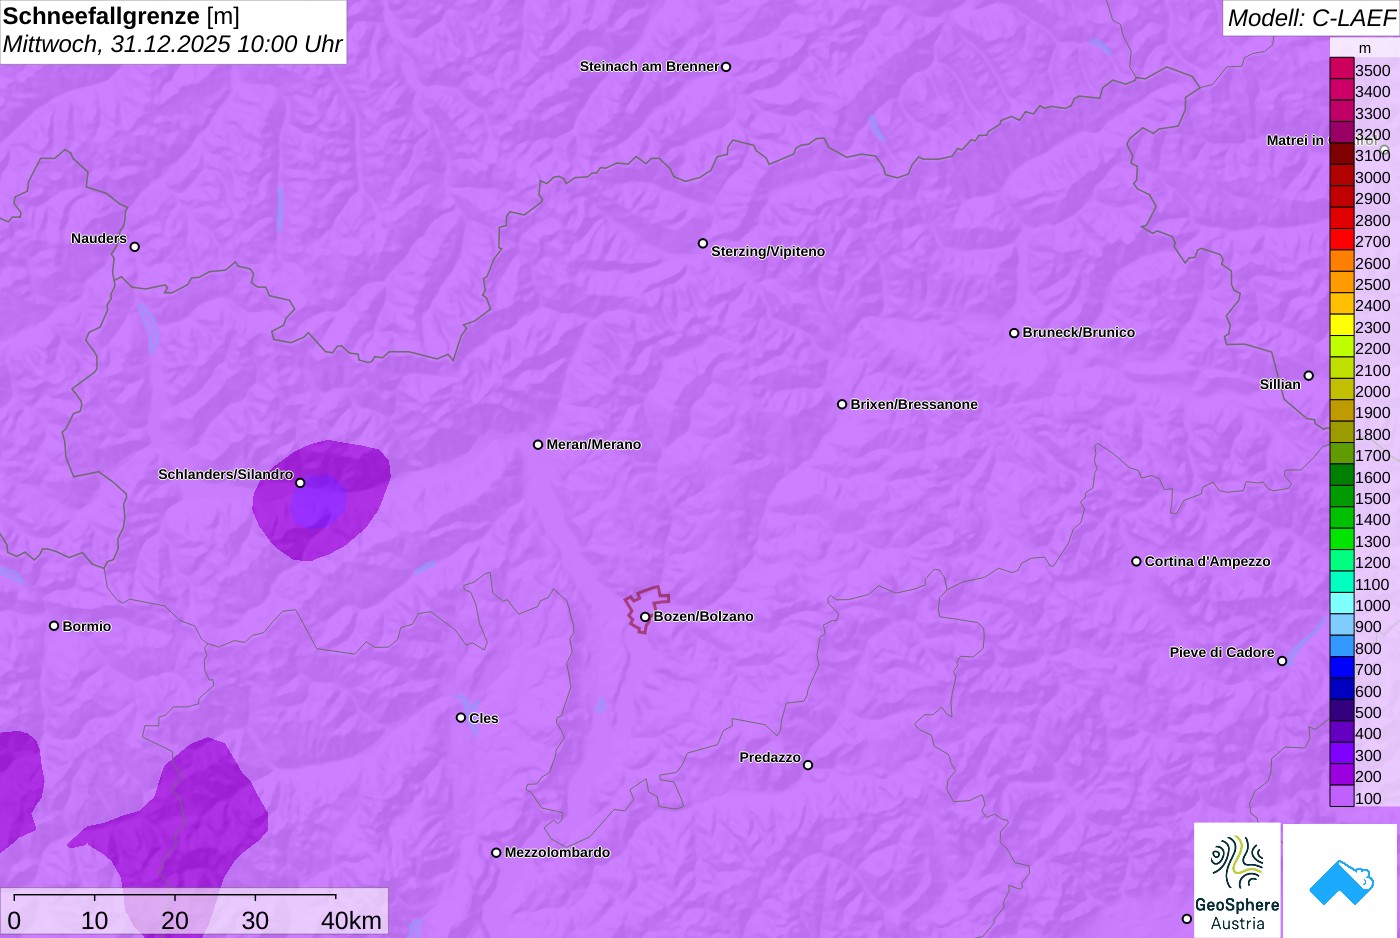Click the Sillian city marker
The height and width of the screenshot is (938, 1400).
click(x=1309, y=376)
